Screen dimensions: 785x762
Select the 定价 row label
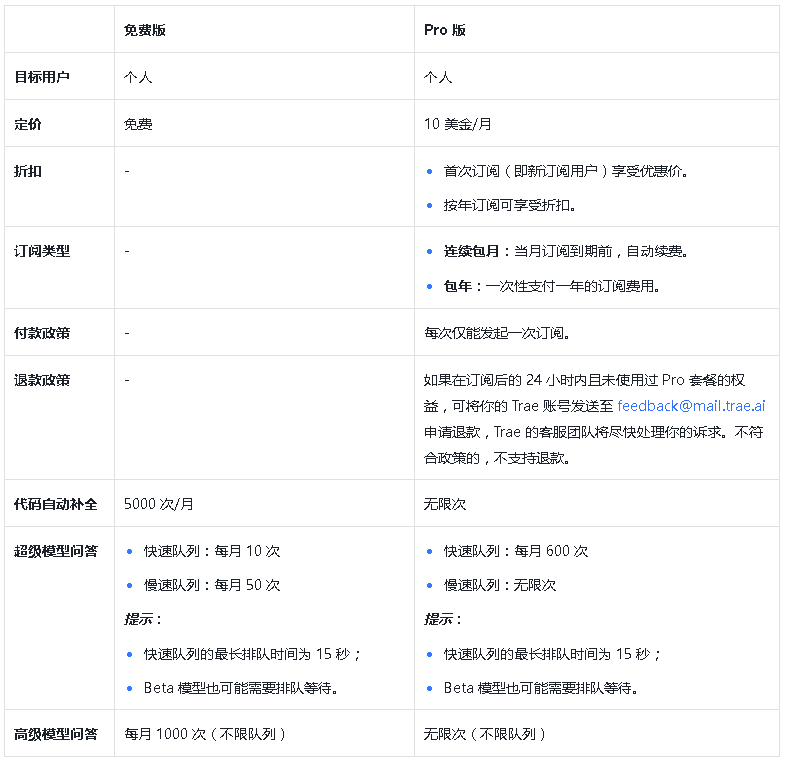pyautogui.click(x=28, y=124)
